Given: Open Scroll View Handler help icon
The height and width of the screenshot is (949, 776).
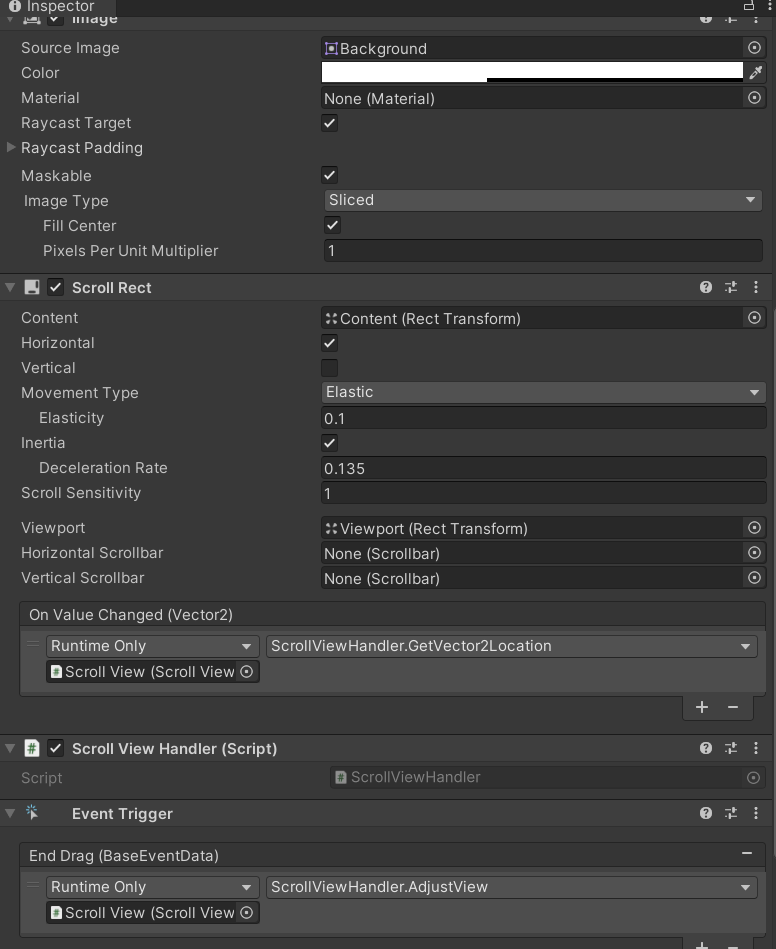Looking at the screenshot, I should click(706, 748).
